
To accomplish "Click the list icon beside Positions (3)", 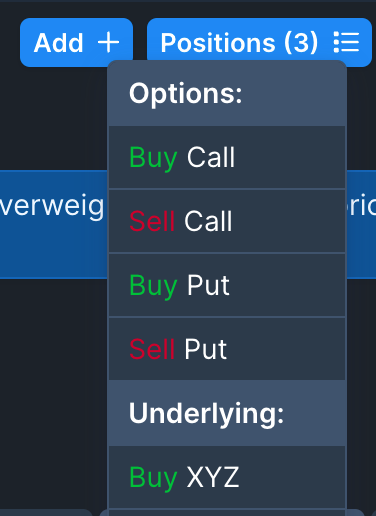I will [x=346, y=42].
